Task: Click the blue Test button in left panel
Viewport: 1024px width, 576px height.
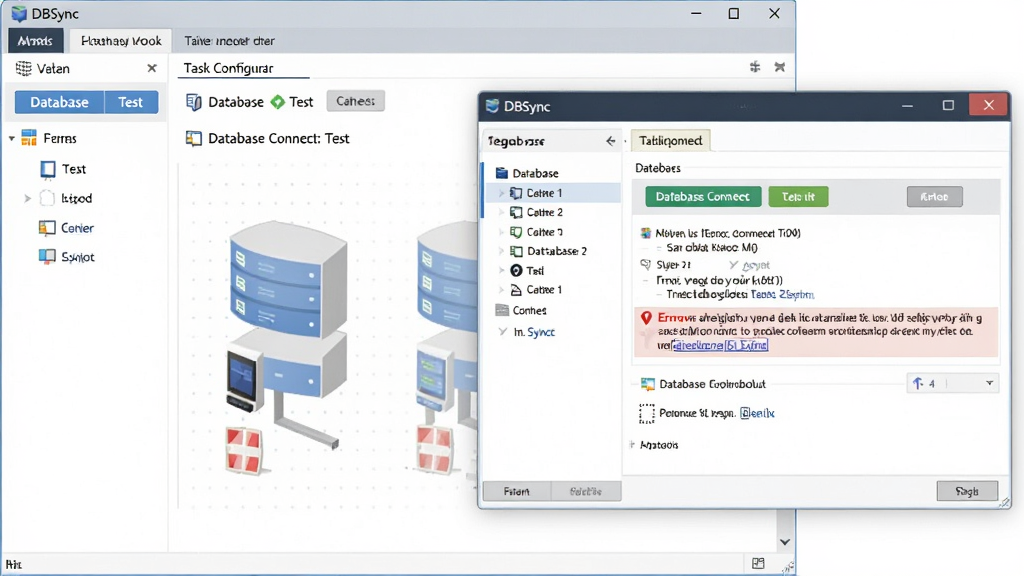Action: point(131,103)
